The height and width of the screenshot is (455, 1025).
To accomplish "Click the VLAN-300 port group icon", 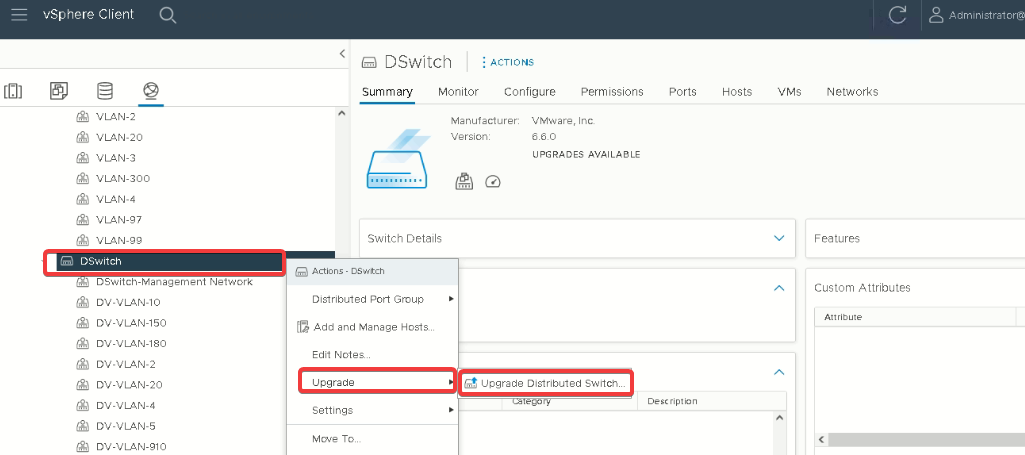I will click(82, 178).
